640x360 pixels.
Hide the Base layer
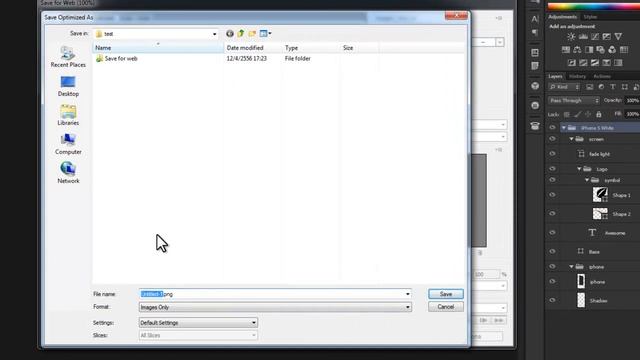click(x=552, y=251)
